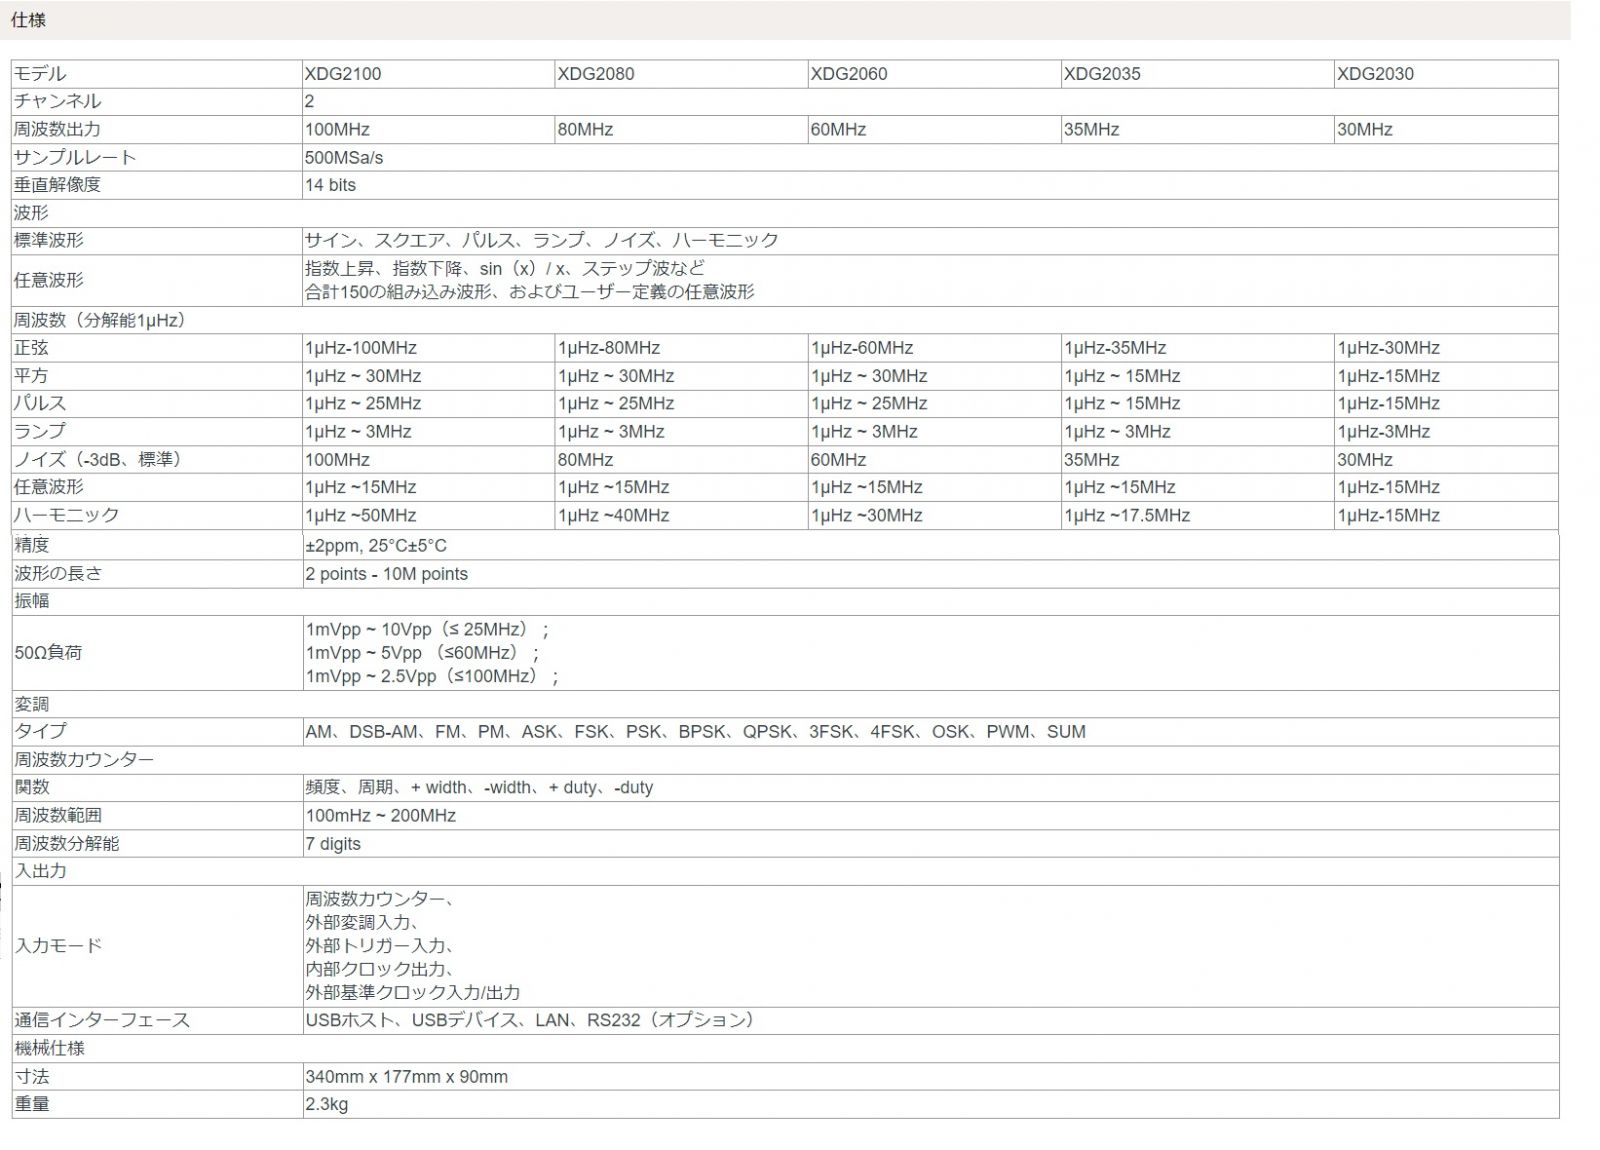Select the 1μHz-100MHz sine frequency cell
Viewport: 1600px width, 1150px height.
point(361,348)
